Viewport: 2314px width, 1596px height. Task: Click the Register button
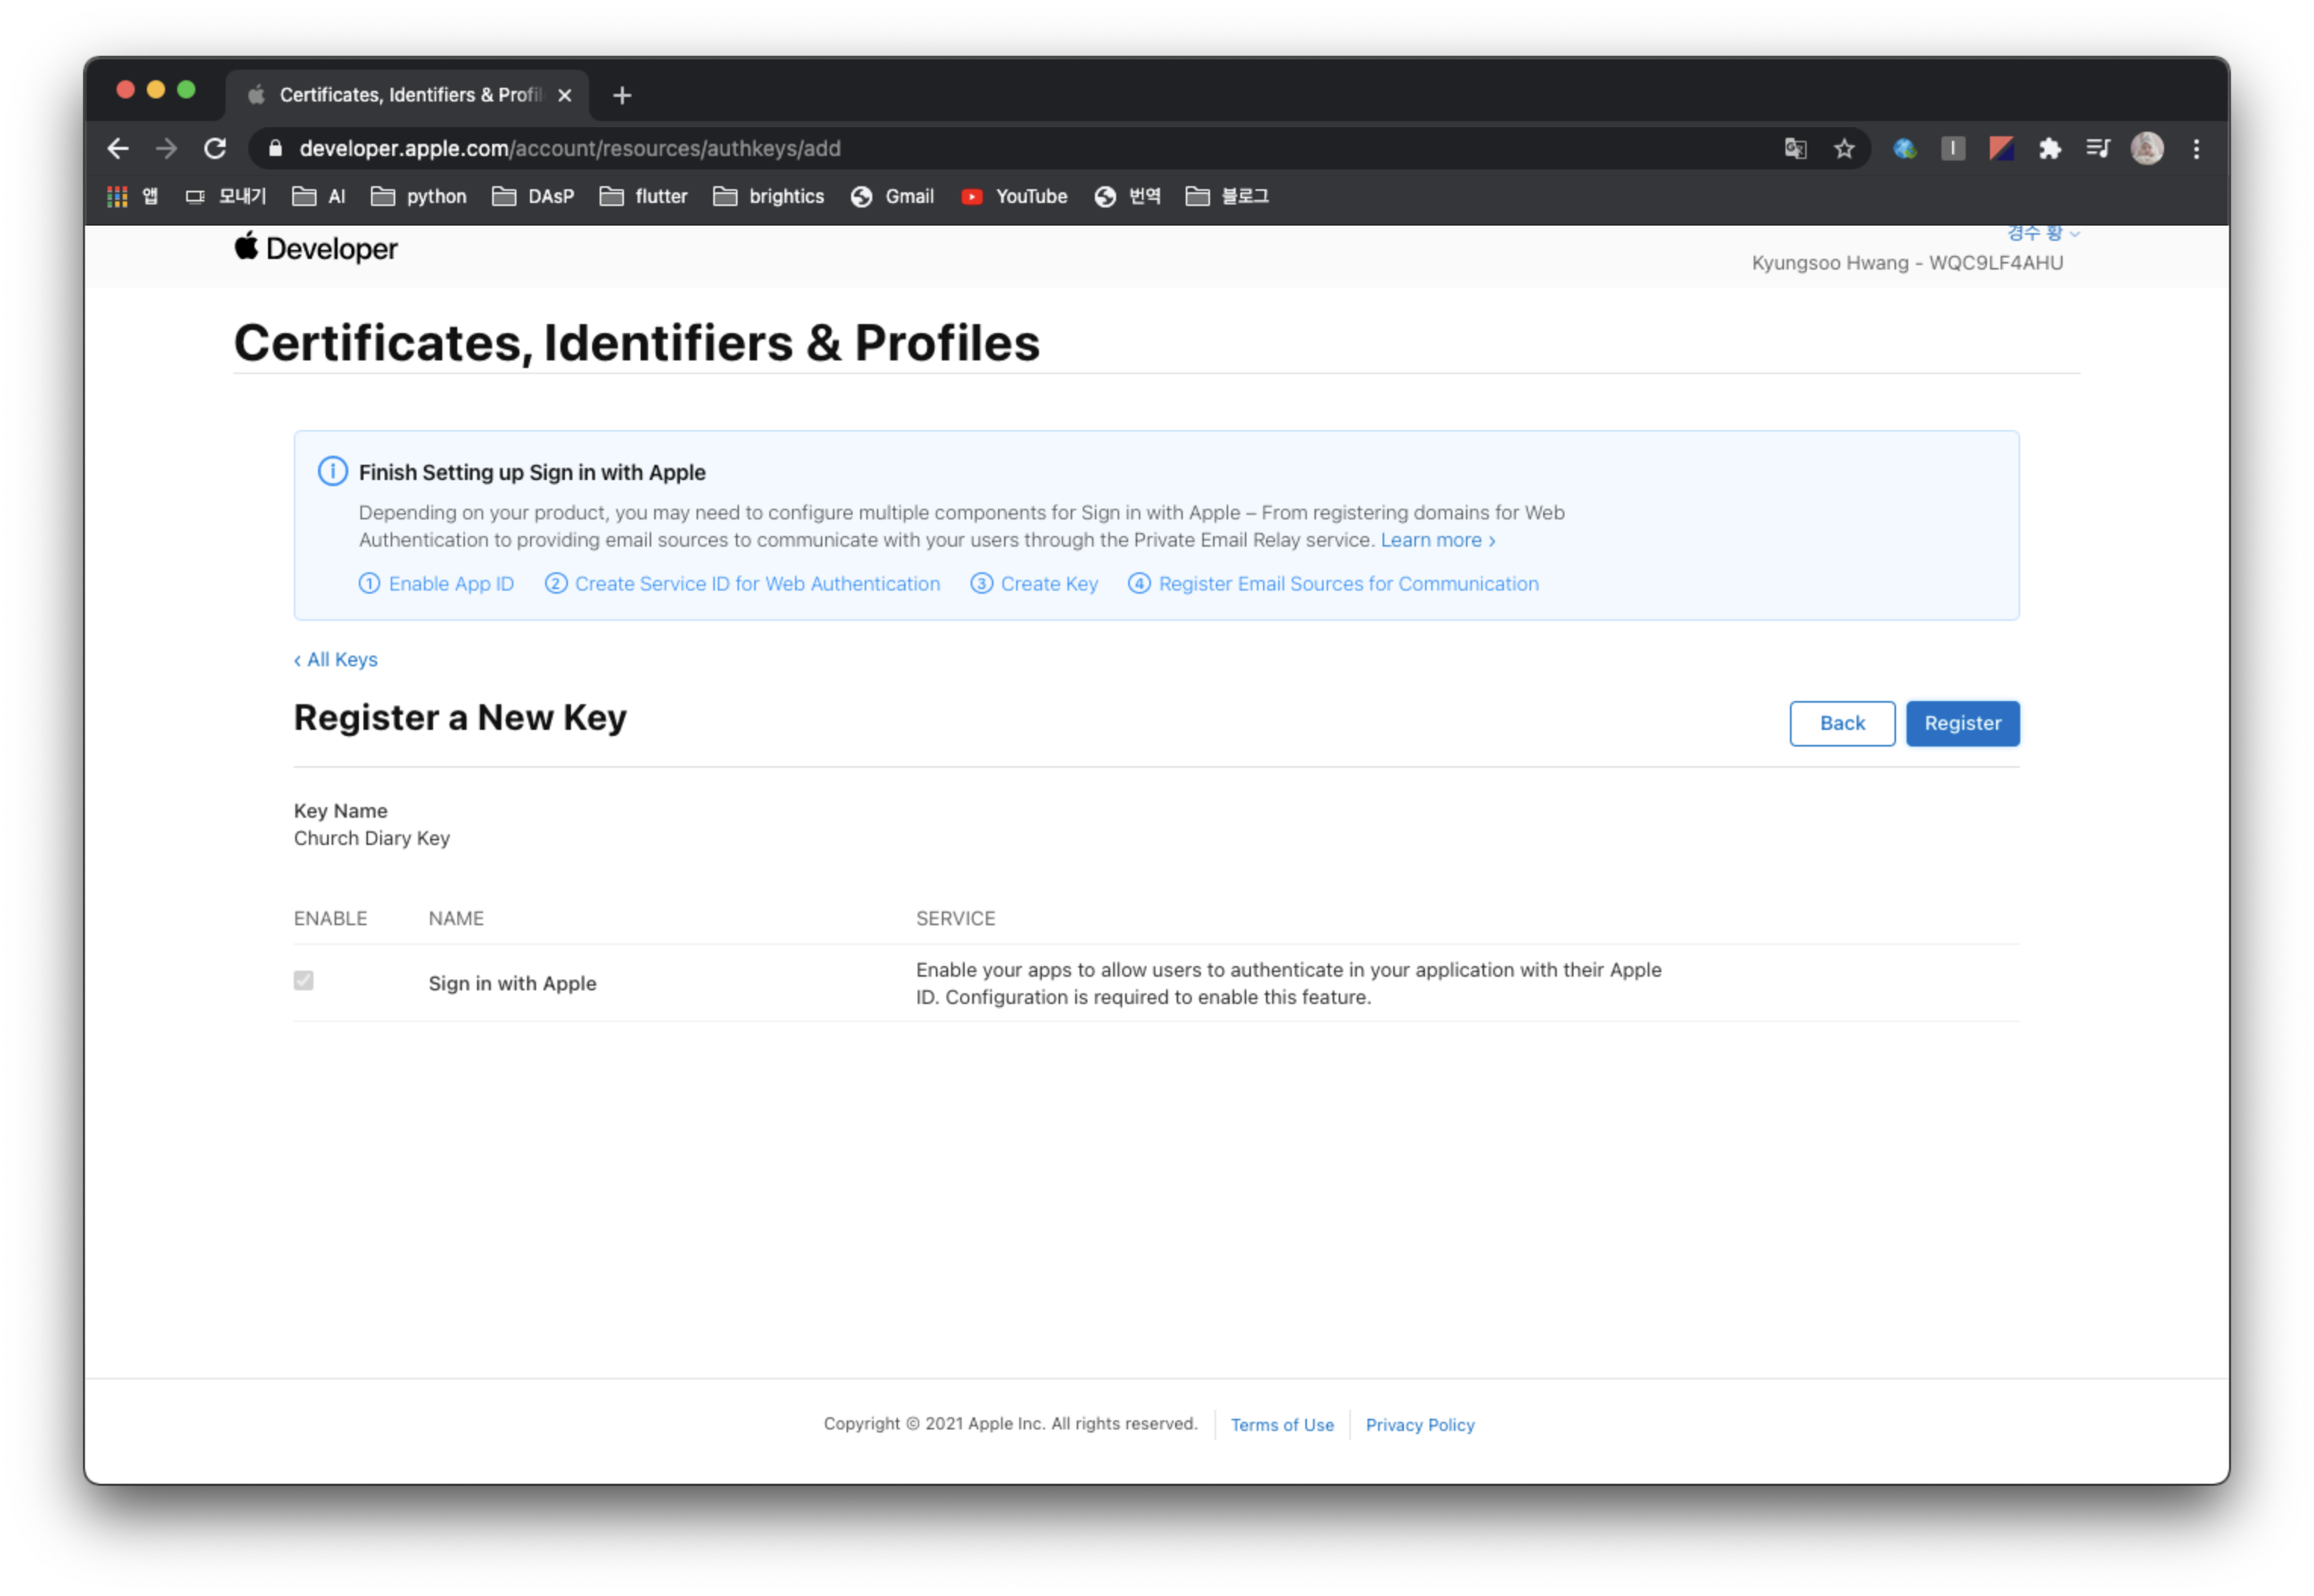click(1962, 723)
